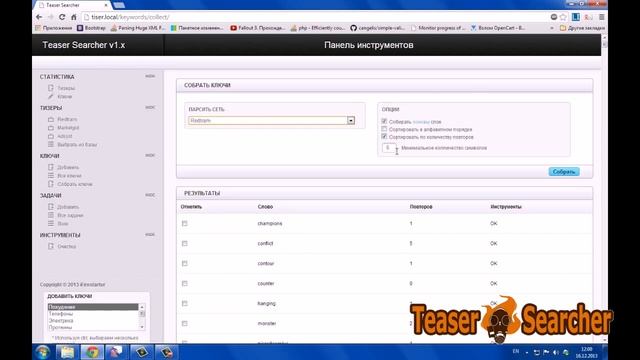
Task: Hide the Тизеры sidebar section
Action: coord(150,107)
